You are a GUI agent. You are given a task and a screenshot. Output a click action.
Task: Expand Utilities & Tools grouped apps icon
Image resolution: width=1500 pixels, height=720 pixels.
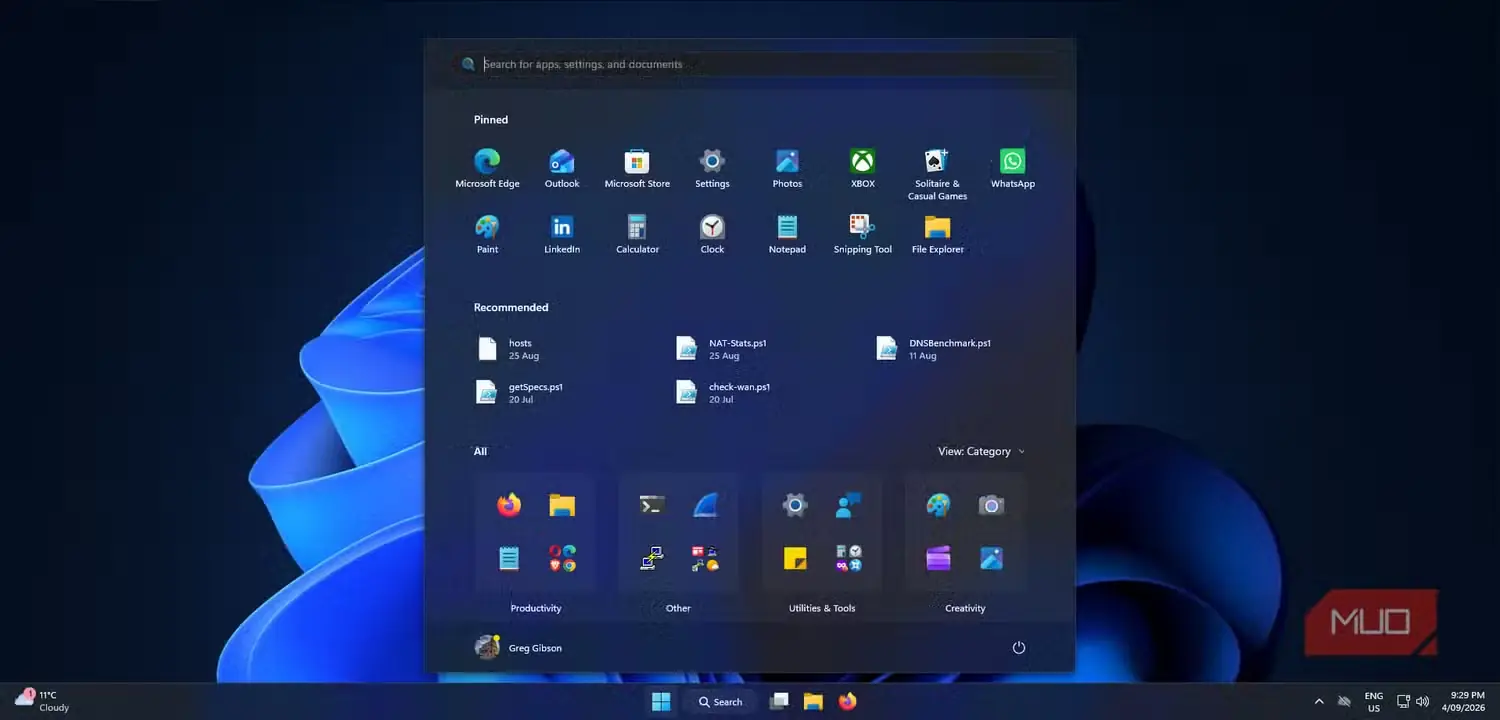[x=848, y=558]
